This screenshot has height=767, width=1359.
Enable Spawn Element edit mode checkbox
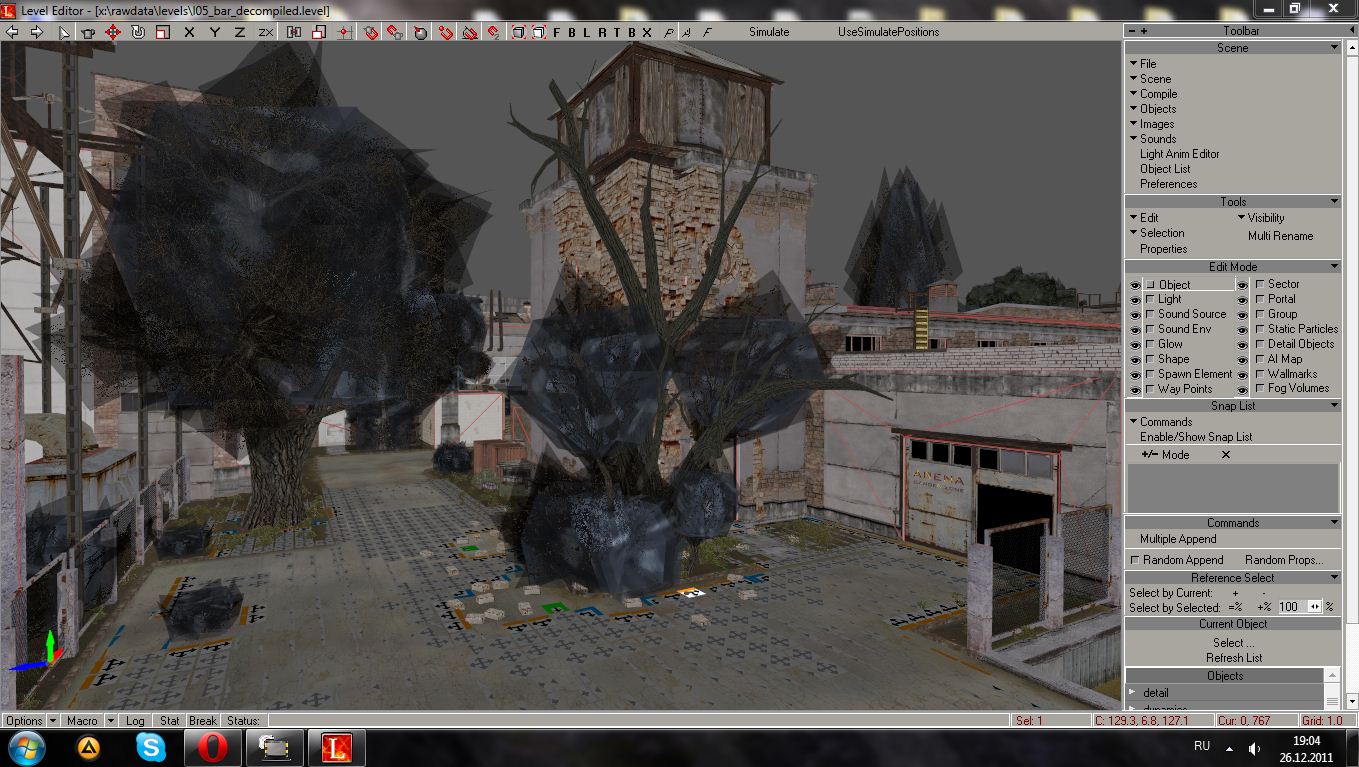click(x=1150, y=374)
